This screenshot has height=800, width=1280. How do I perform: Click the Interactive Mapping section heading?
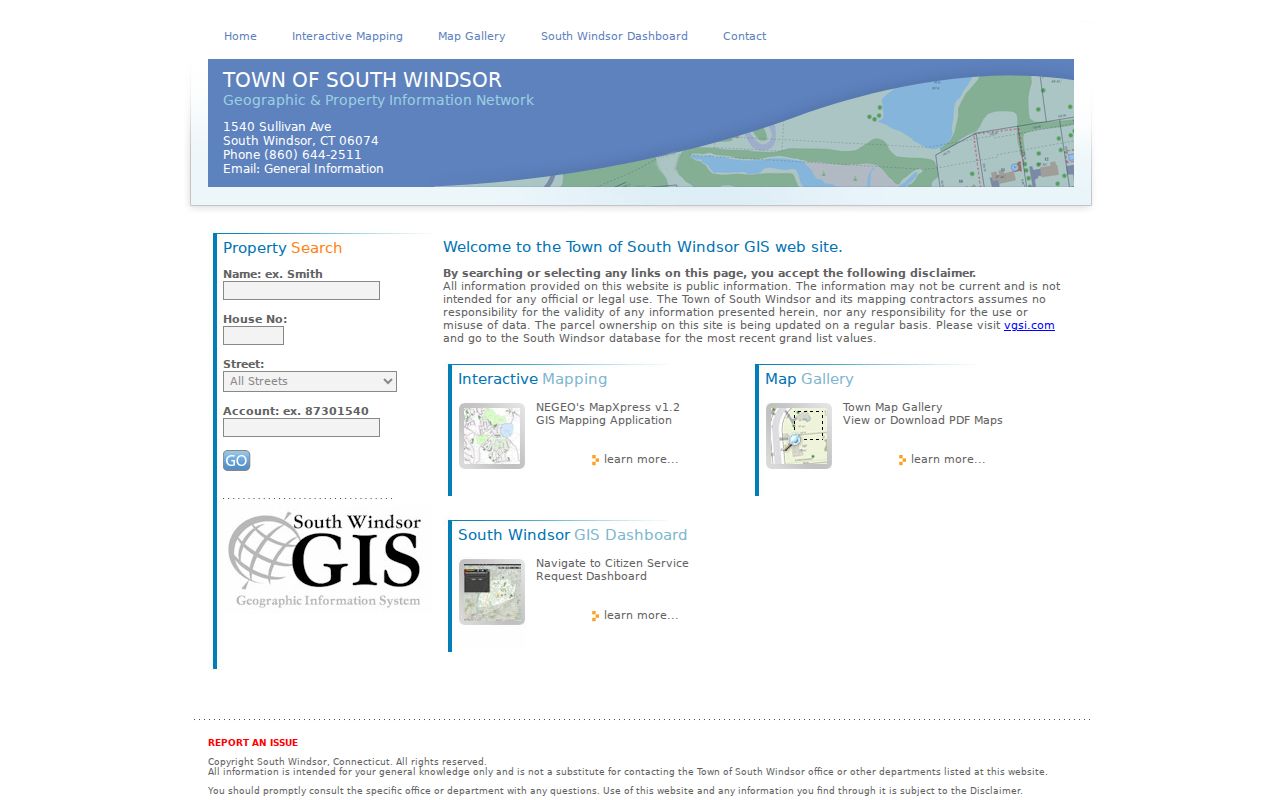[532, 379]
